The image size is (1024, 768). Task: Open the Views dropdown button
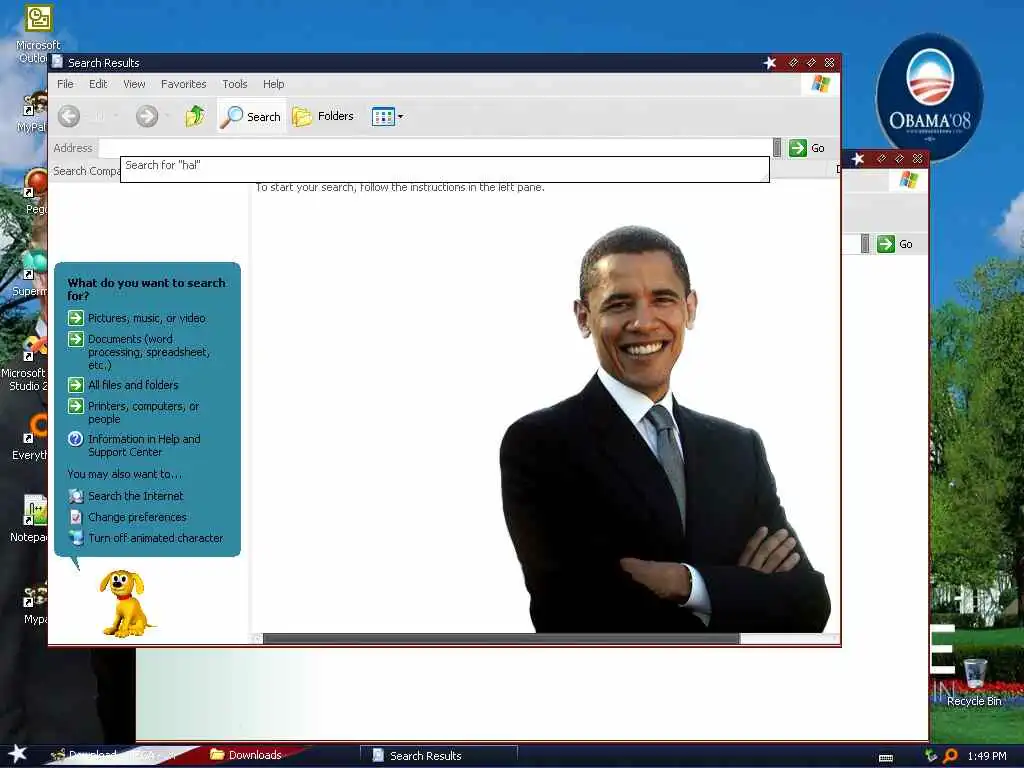point(387,117)
